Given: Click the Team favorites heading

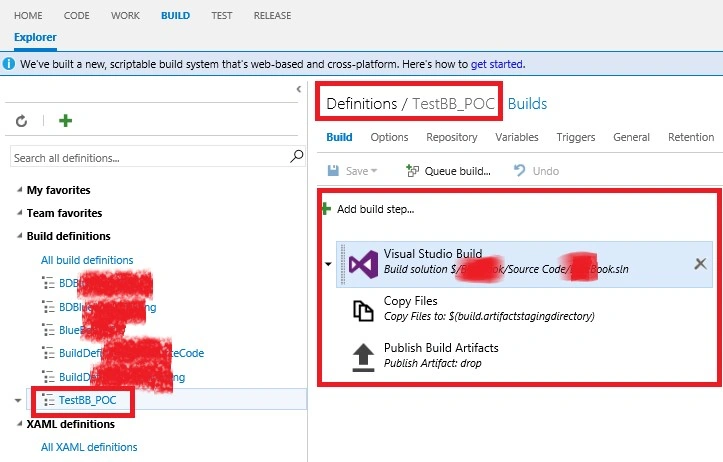Looking at the screenshot, I should pyautogui.click(x=65, y=213).
